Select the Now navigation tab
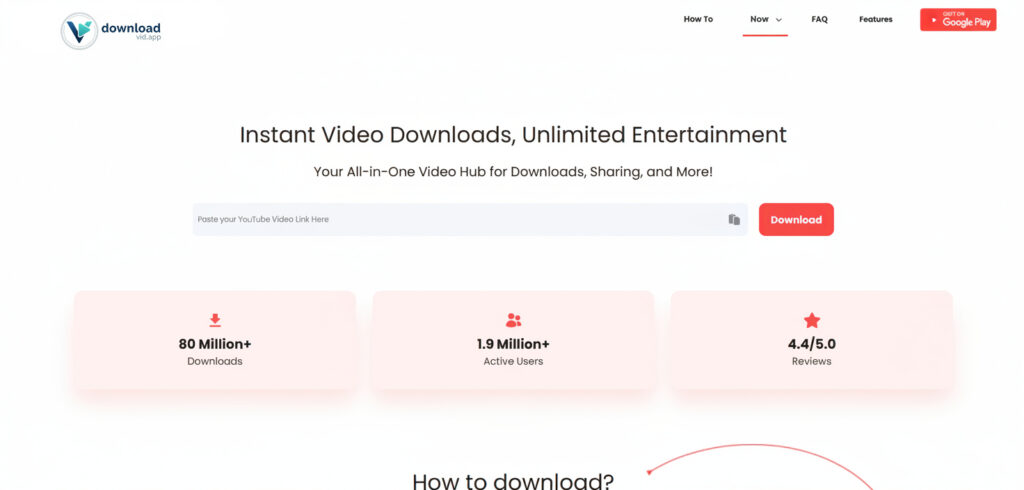The width and height of the screenshot is (1024, 490). point(759,19)
